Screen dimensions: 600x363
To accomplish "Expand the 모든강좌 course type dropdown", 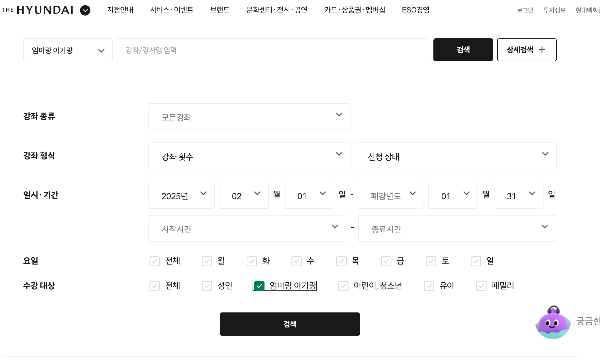I will [249, 116].
